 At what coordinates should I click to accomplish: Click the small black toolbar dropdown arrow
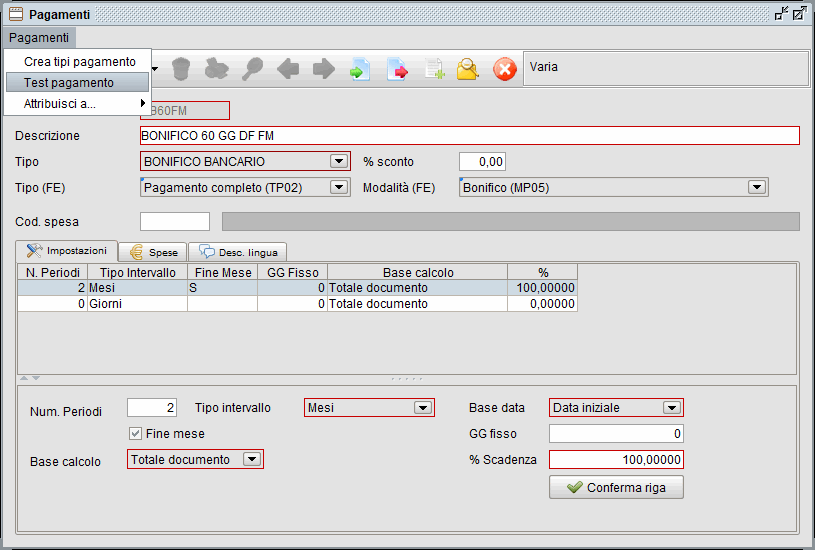click(155, 69)
